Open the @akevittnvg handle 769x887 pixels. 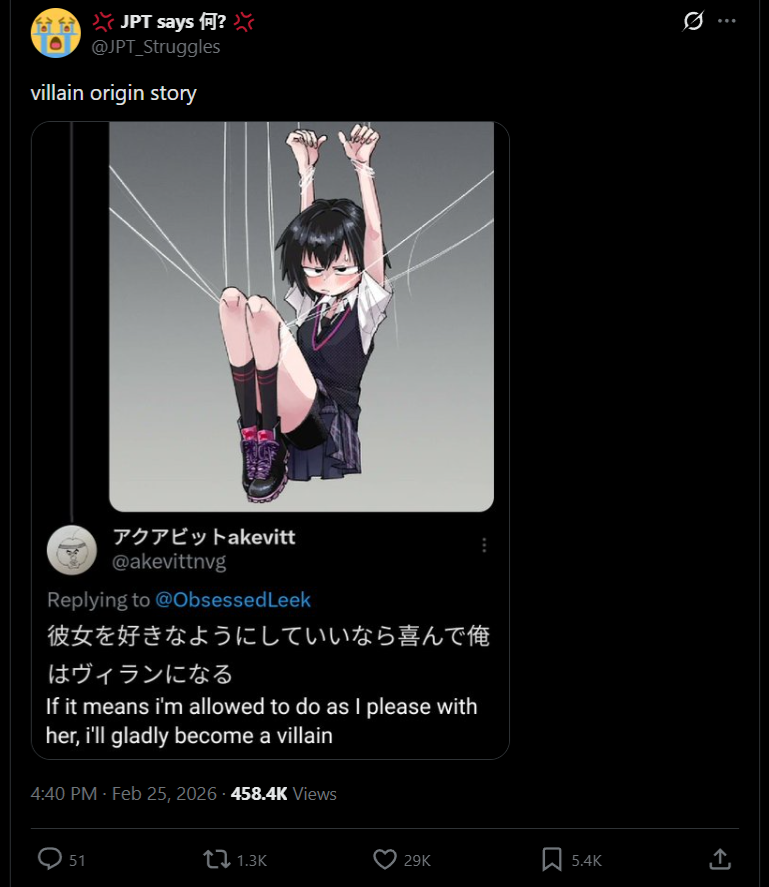[169, 561]
